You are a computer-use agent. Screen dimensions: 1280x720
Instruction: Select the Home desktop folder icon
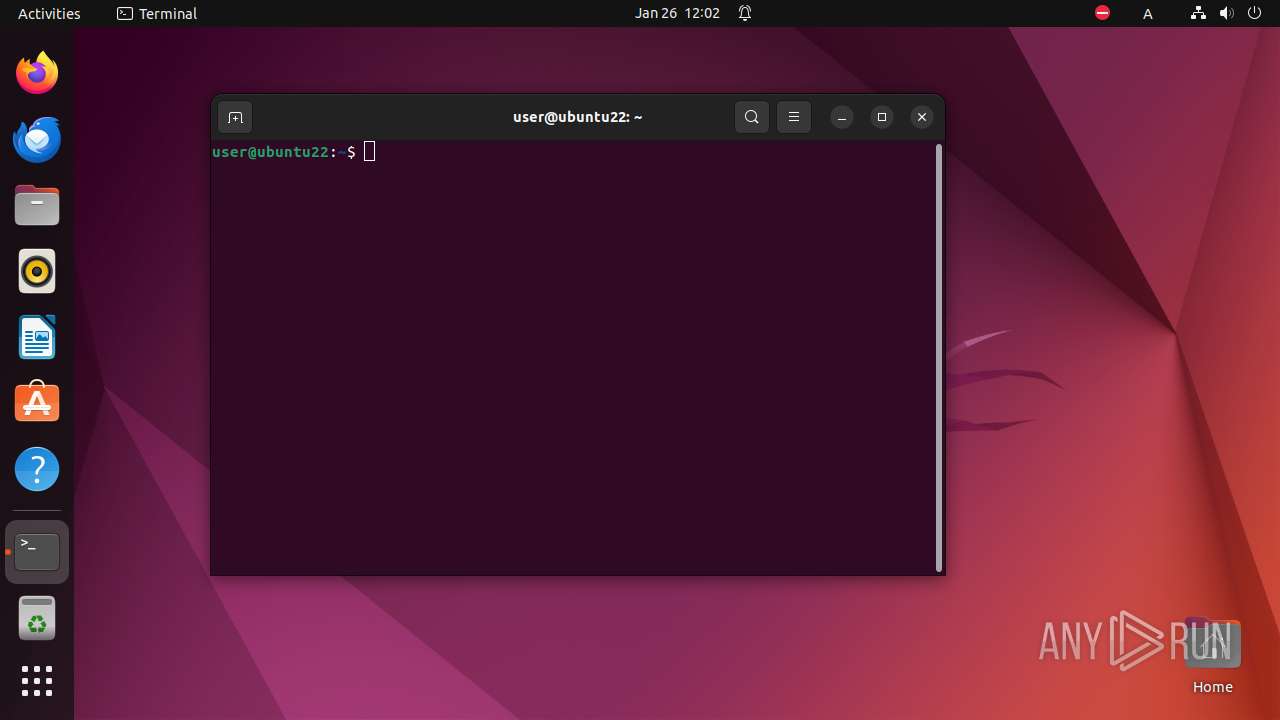[x=1212, y=656]
